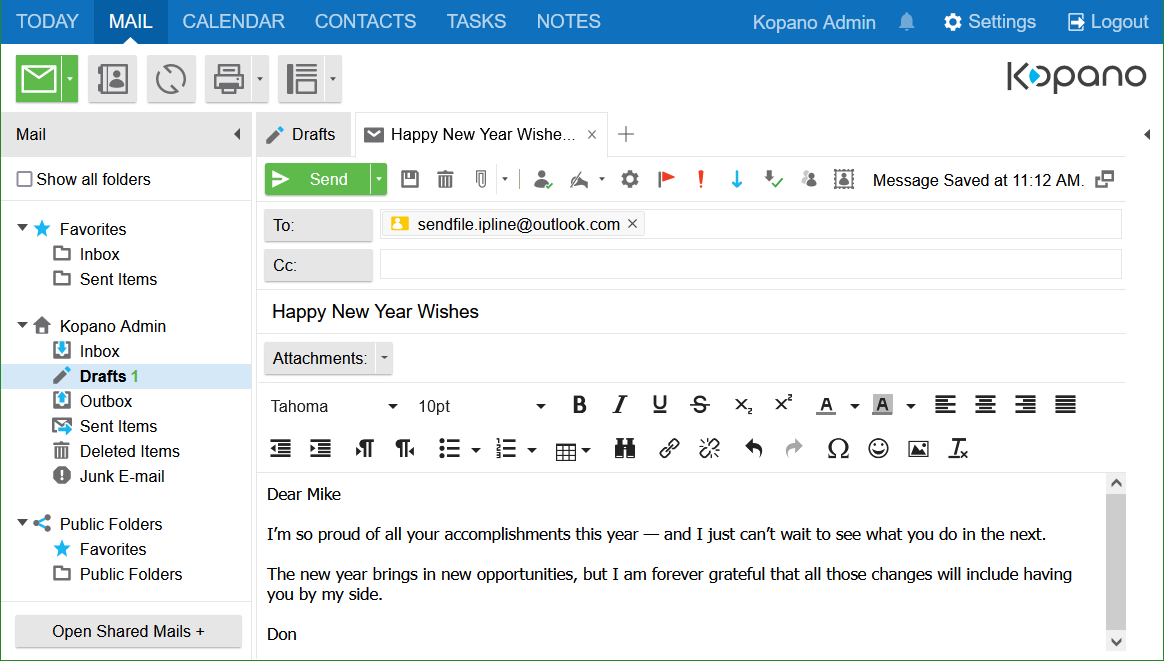1164x661 pixels.
Task: Set the red follow-up flag
Action: (666, 180)
